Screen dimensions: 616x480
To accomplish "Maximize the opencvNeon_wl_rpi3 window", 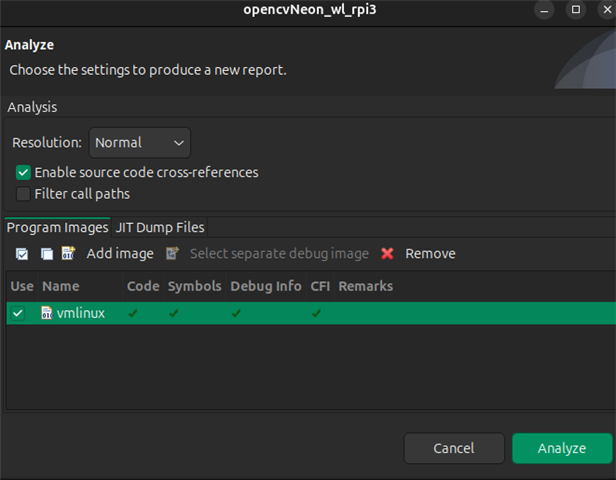I will [575, 10].
